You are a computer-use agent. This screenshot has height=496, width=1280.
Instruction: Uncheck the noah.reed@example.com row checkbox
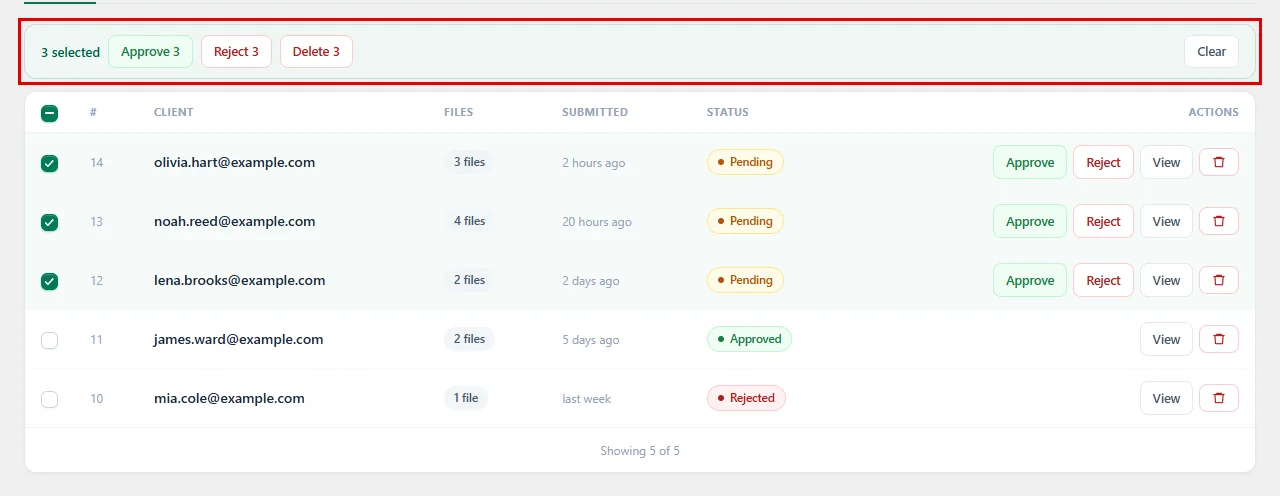(x=49, y=222)
